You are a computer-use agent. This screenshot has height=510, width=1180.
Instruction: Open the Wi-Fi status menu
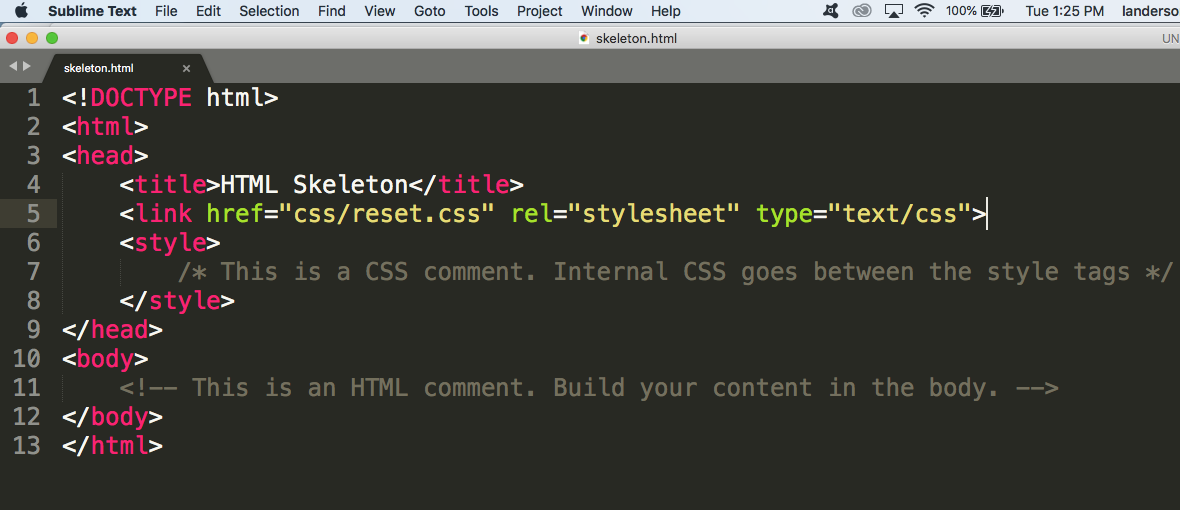[x=924, y=11]
